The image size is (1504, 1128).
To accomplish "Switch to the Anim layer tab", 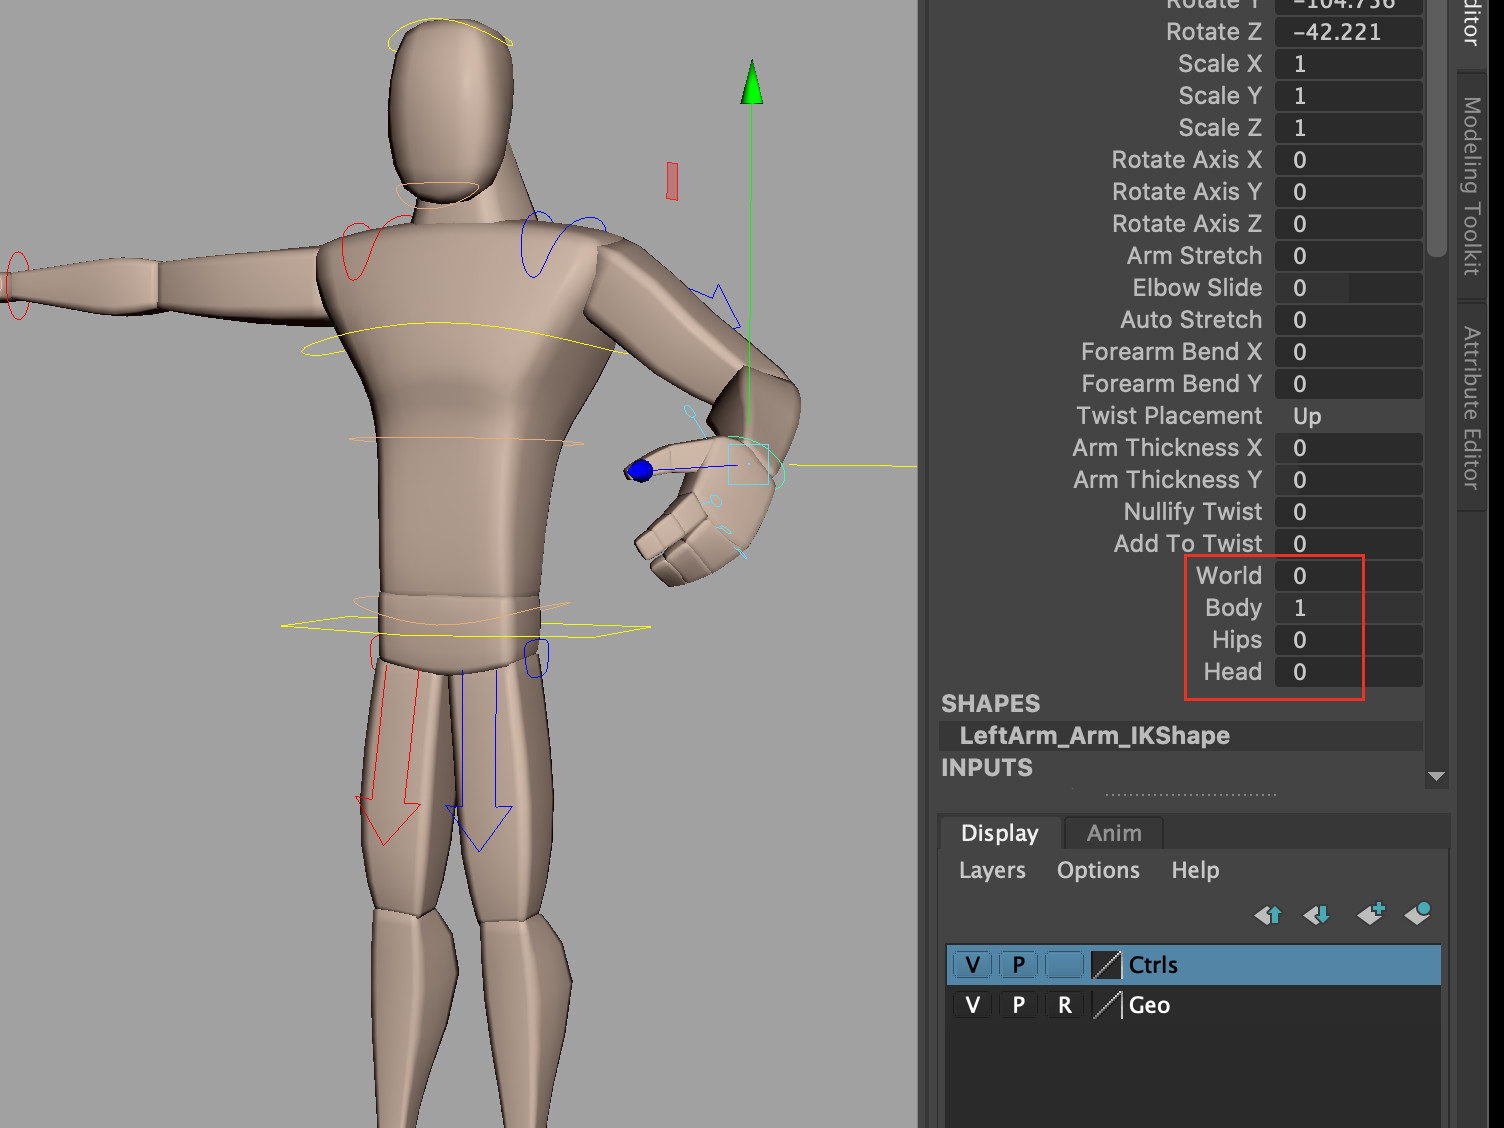I will [1114, 833].
